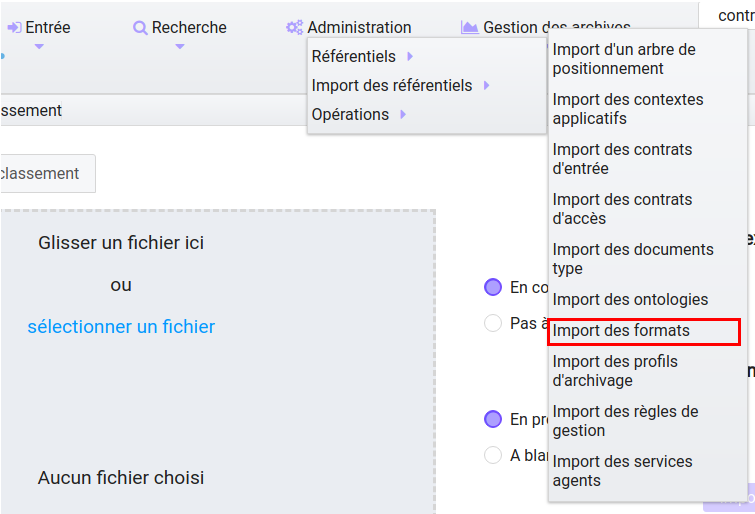Open dropdown caret under Recherche
Image resolution: width=755 pixels, height=514 pixels.
pos(180,47)
